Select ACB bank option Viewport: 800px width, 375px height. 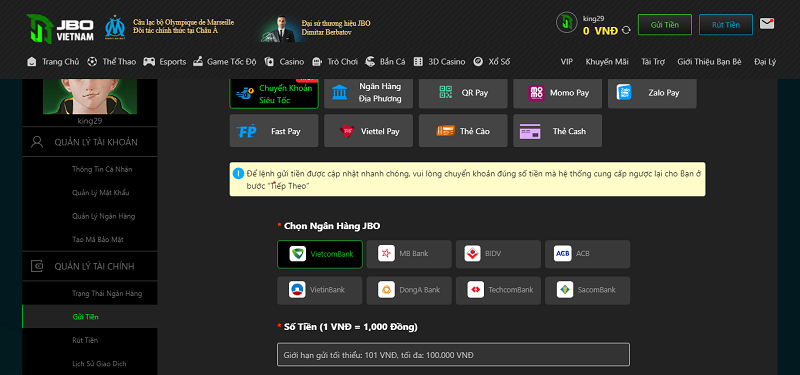click(588, 254)
